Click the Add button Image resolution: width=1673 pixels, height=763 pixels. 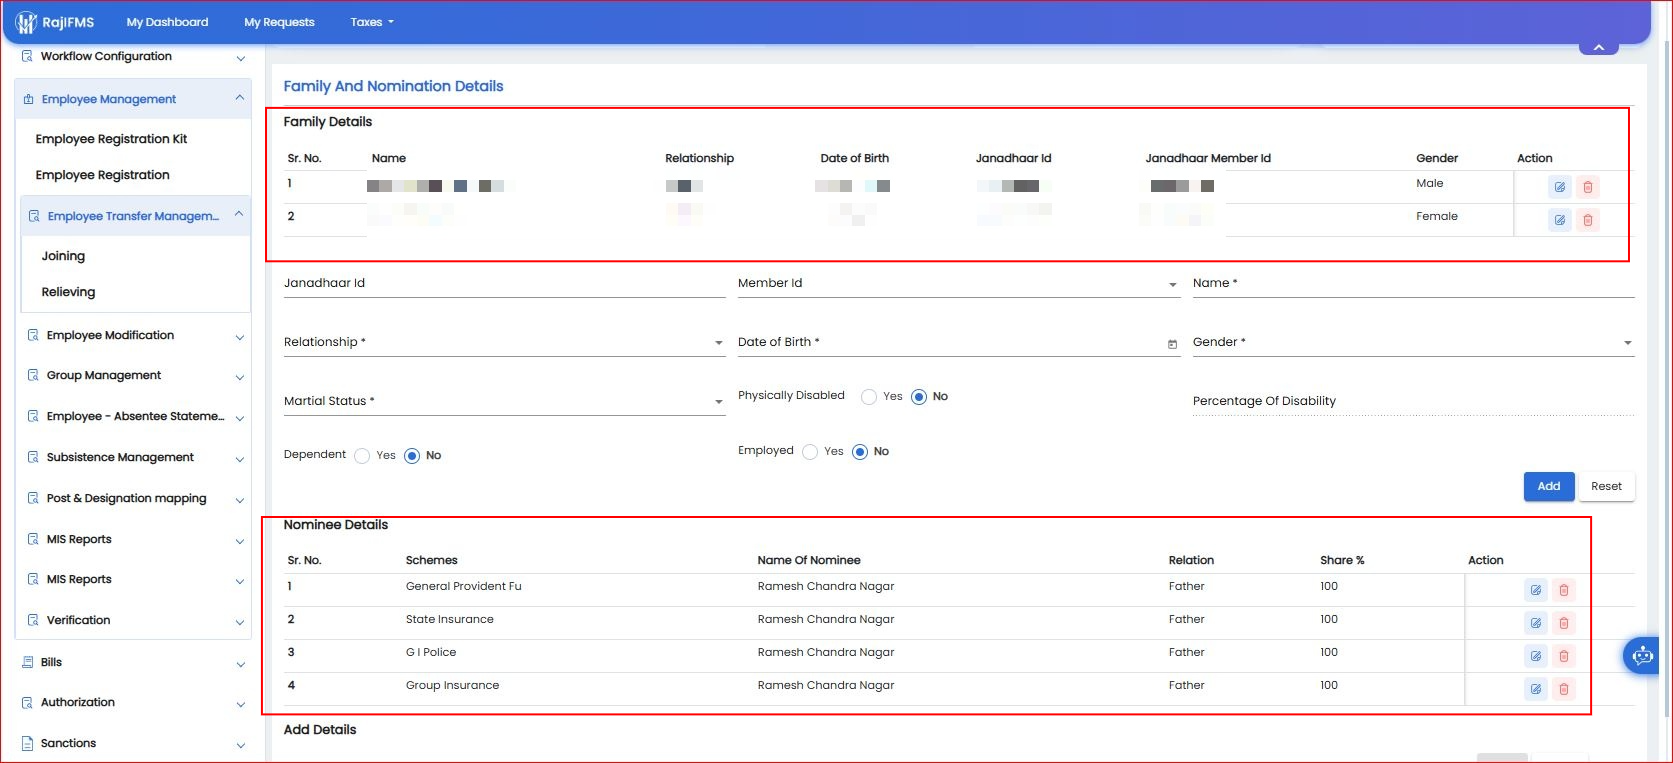coord(1549,486)
